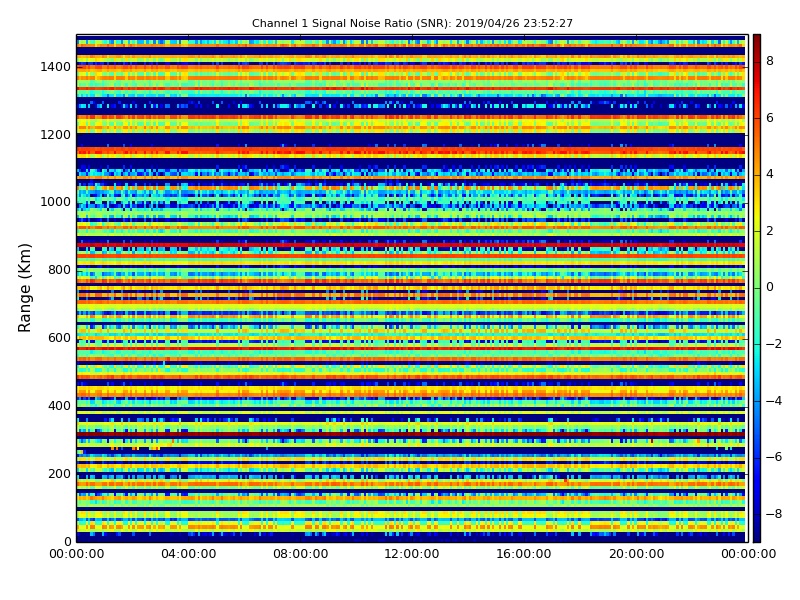This screenshot has height=600, width=800.
Task: Click the 600 range tick label
Action: click(59, 338)
